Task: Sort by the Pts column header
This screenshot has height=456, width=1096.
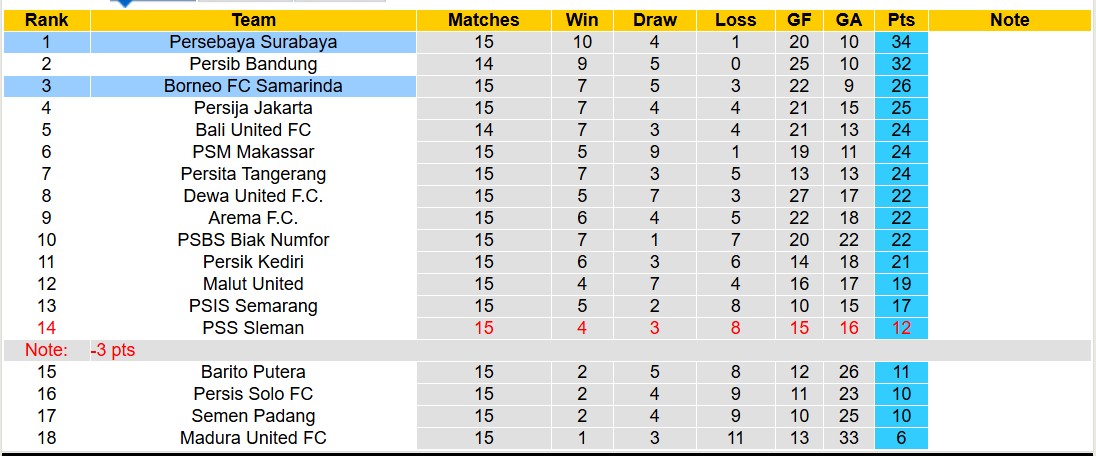Action: tap(900, 20)
